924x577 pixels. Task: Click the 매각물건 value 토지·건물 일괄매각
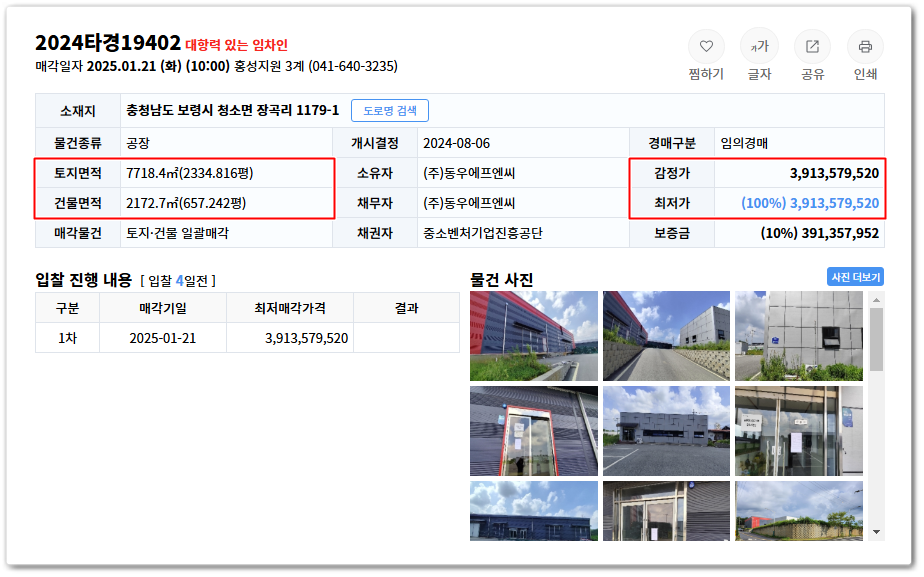(x=177, y=233)
